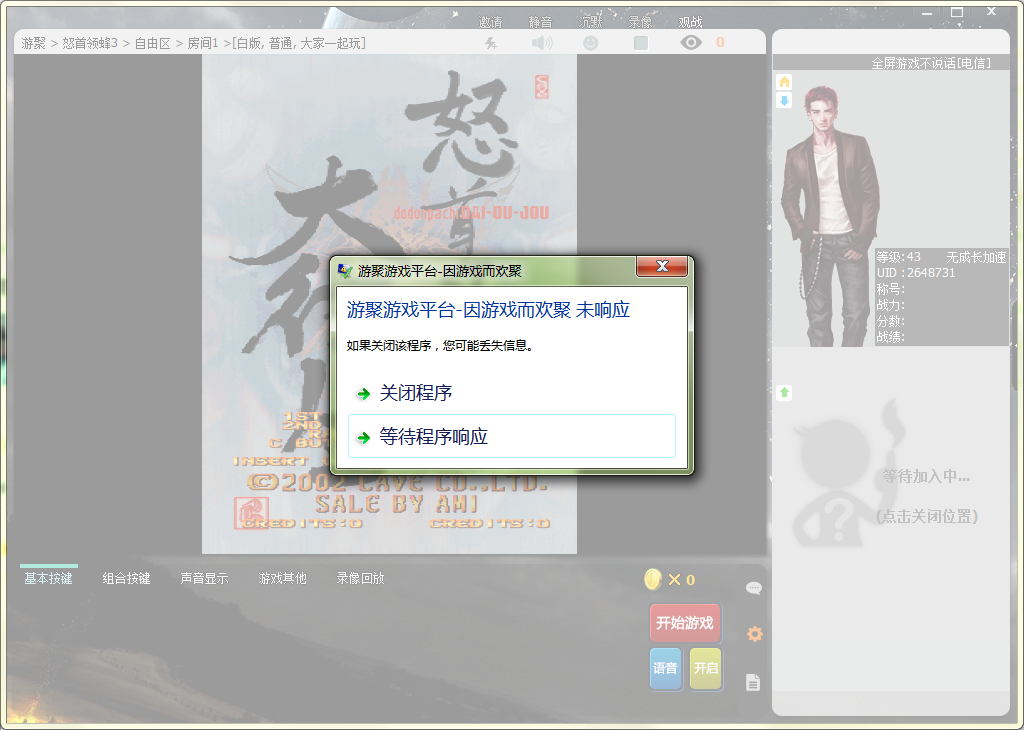
Task: Click the 等级:43 level text
Action: [899, 257]
